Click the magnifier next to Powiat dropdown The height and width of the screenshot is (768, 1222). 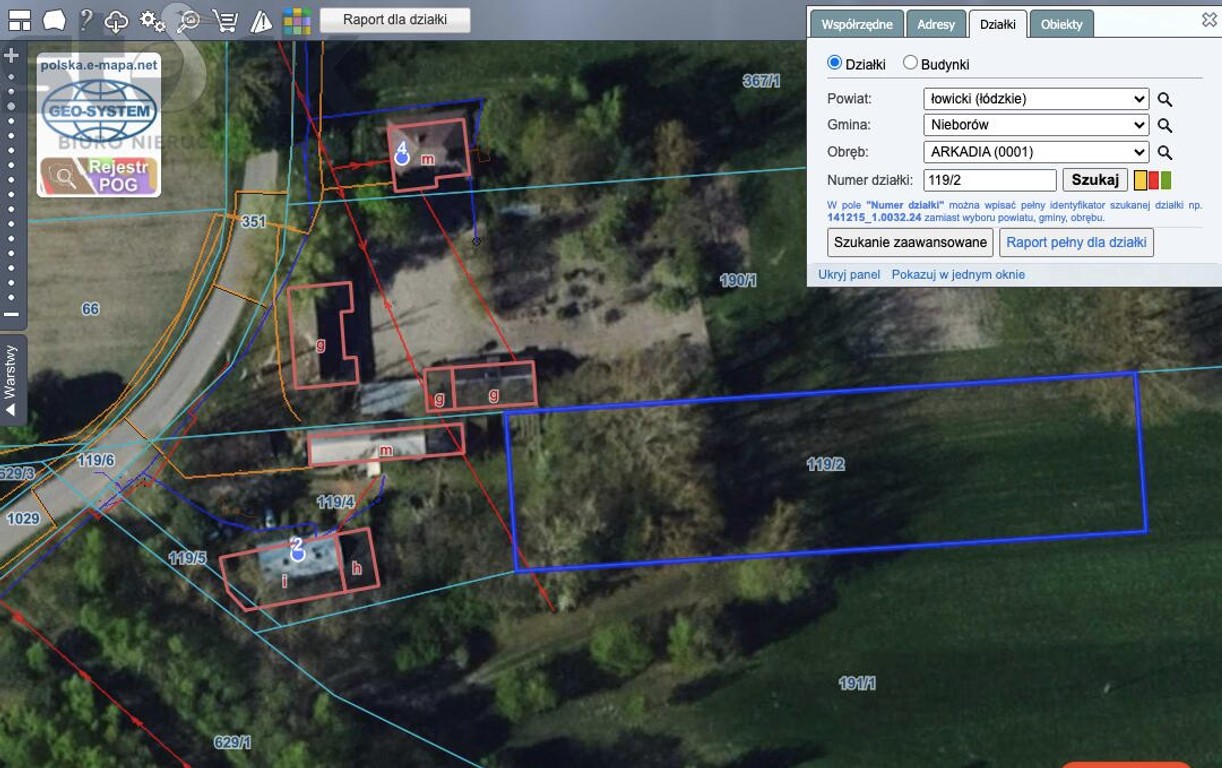point(1165,100)
